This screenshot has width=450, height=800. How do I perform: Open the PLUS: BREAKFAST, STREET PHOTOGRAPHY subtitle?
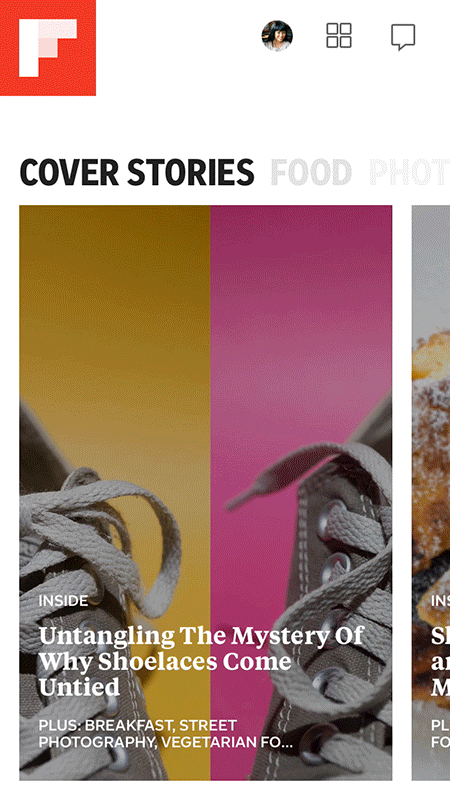[166, 734]
